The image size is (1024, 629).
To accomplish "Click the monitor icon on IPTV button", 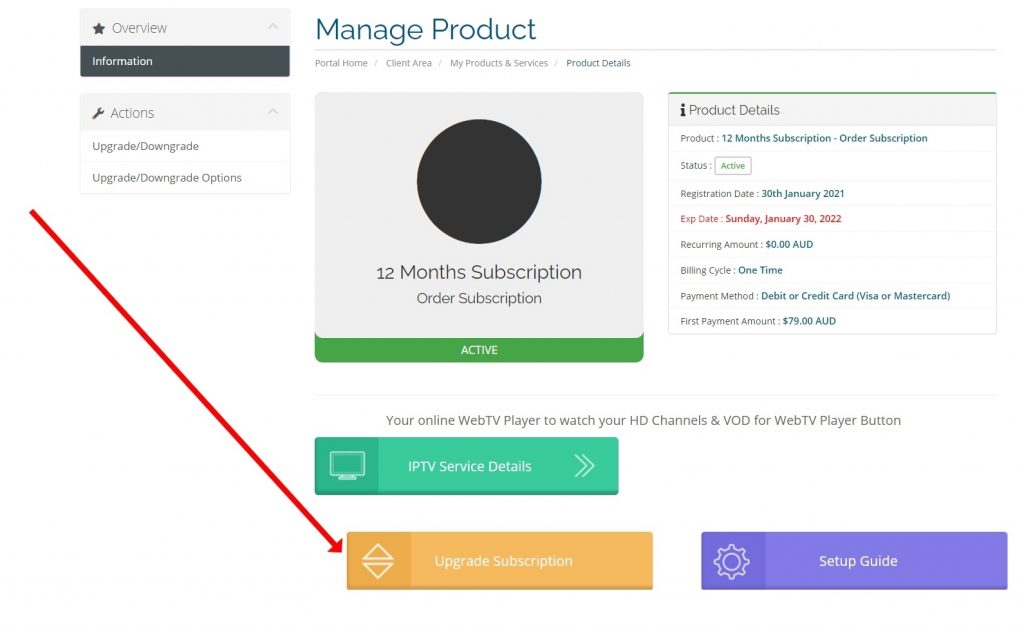I will coord(347,465).
